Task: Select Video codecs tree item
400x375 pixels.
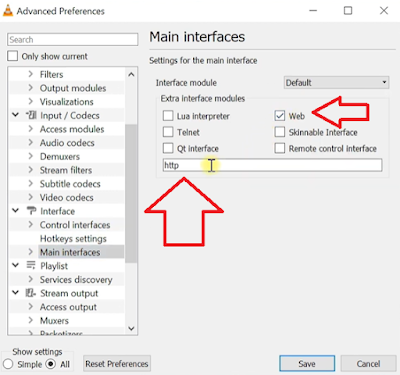Action: click(66, 197)
